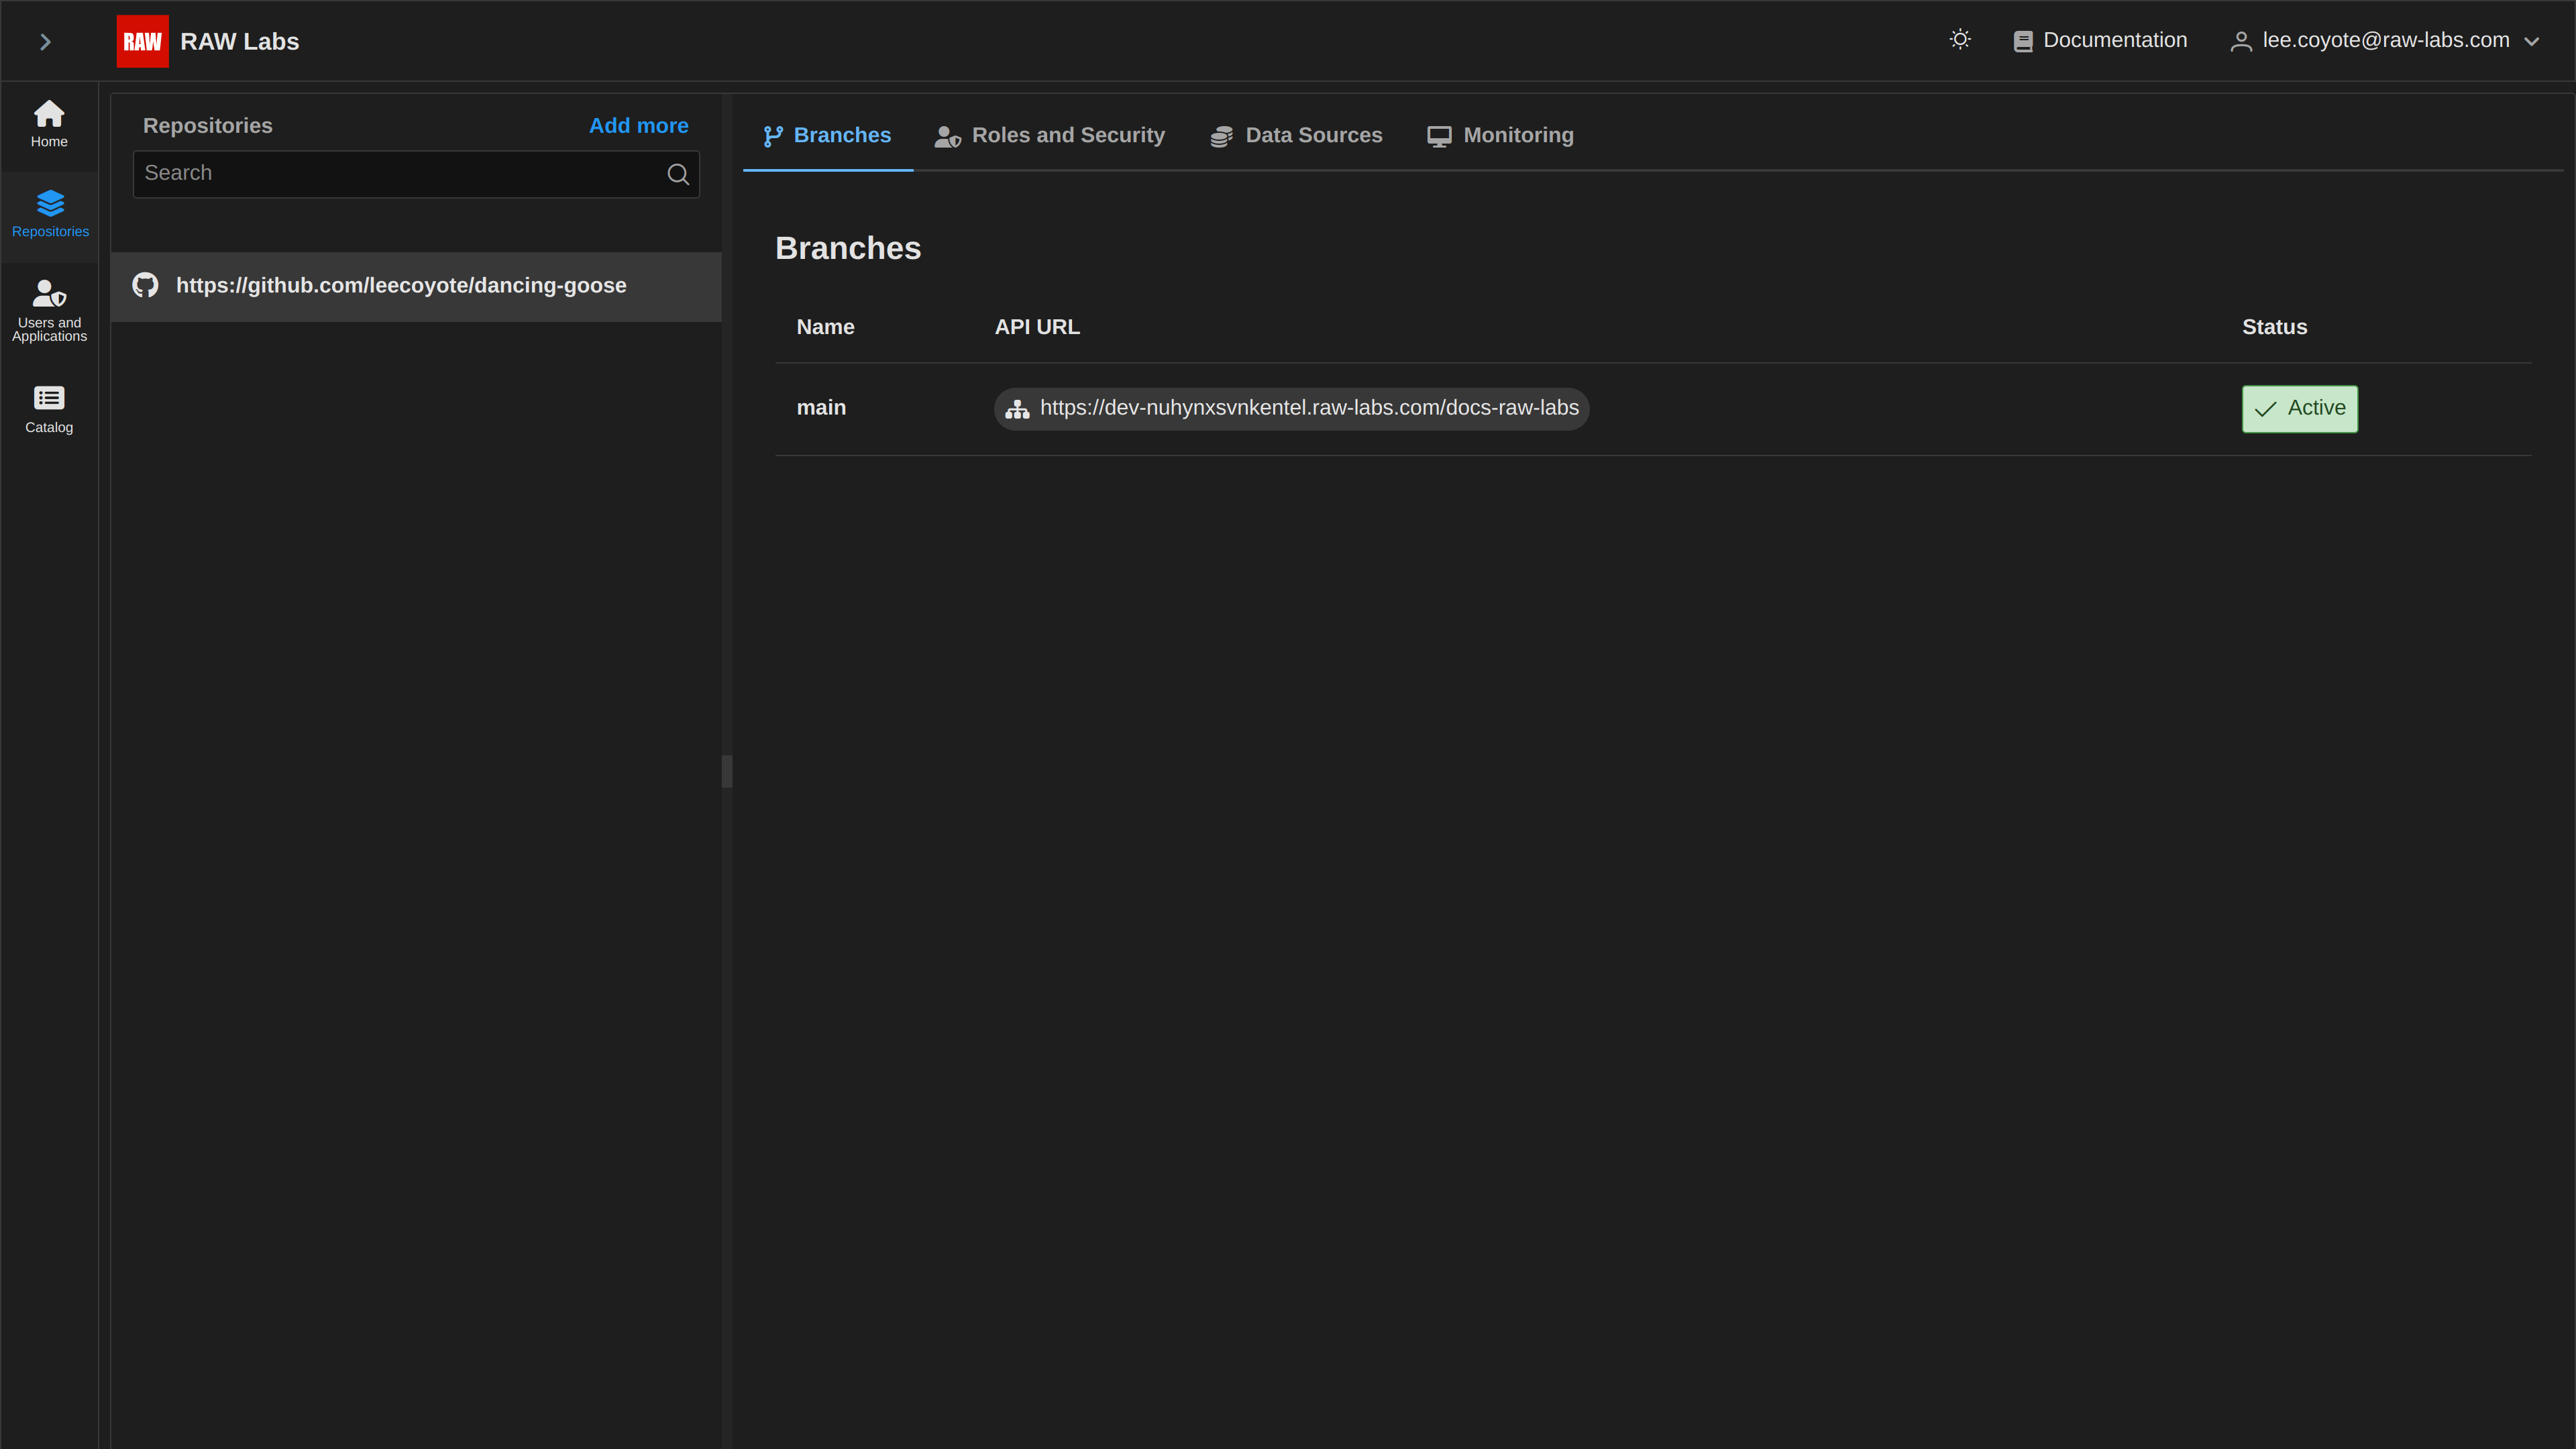The width and height of the screenshot is (2576, 1449).
Task: Switch to the Data Sources tab
Action: tap(1296, 135)
